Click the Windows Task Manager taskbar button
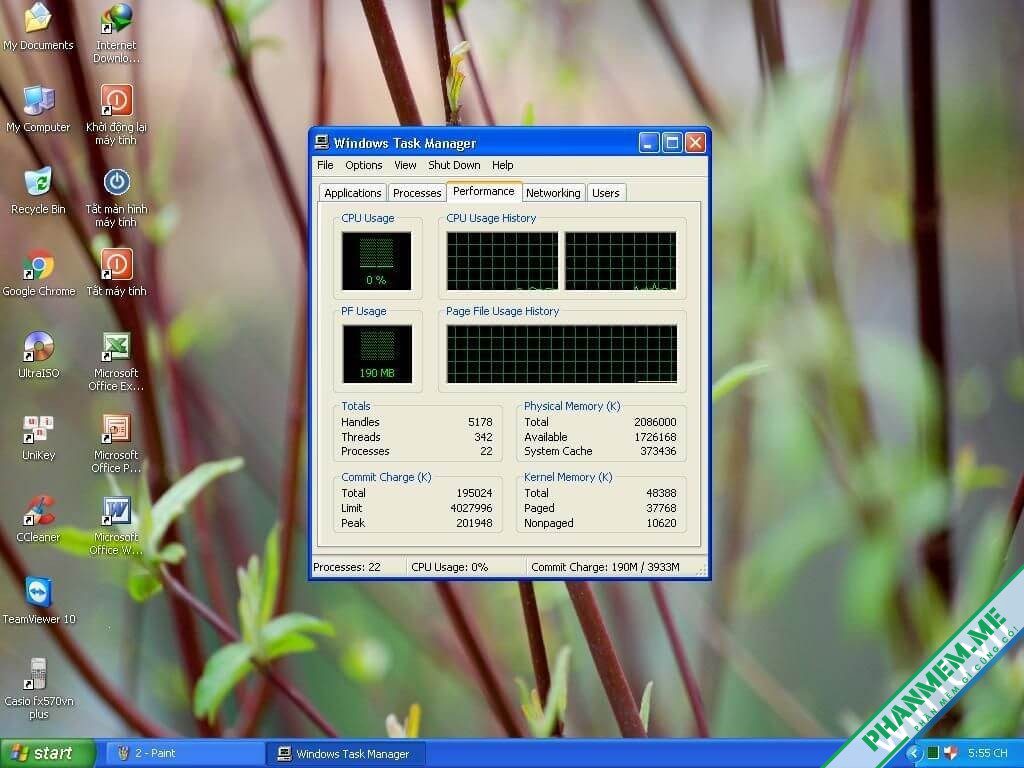Viewport: 1024px width, 768px height. pyautogui.click(x=346, y=754)
